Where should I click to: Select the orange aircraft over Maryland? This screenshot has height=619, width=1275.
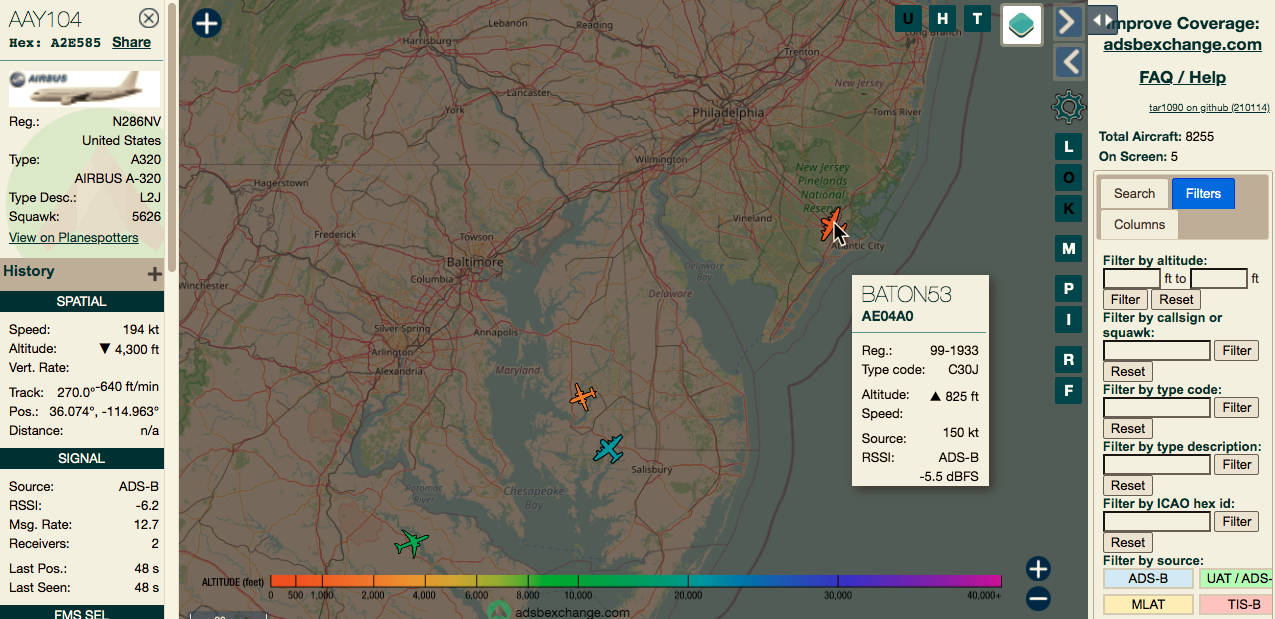tap(583, 398)
